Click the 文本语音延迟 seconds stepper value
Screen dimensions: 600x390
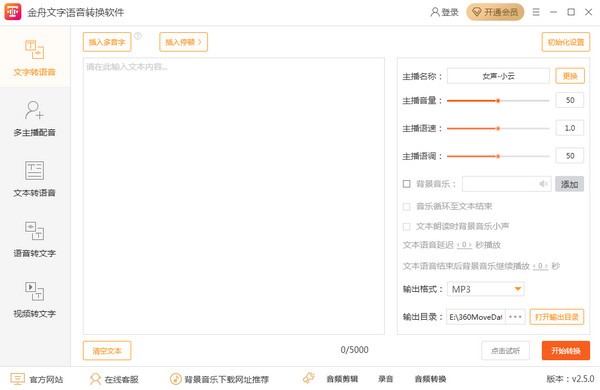coord(464,245)
